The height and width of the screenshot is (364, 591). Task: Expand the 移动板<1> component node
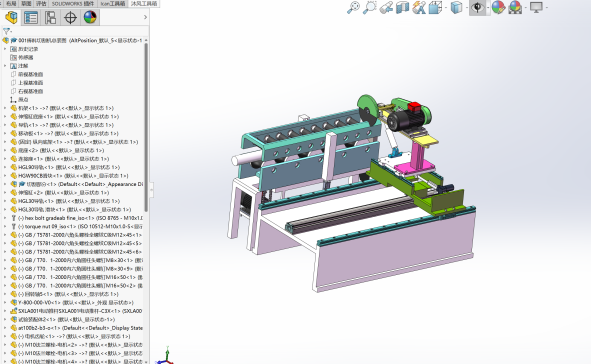pyautogui.click(x=5, y=133)
